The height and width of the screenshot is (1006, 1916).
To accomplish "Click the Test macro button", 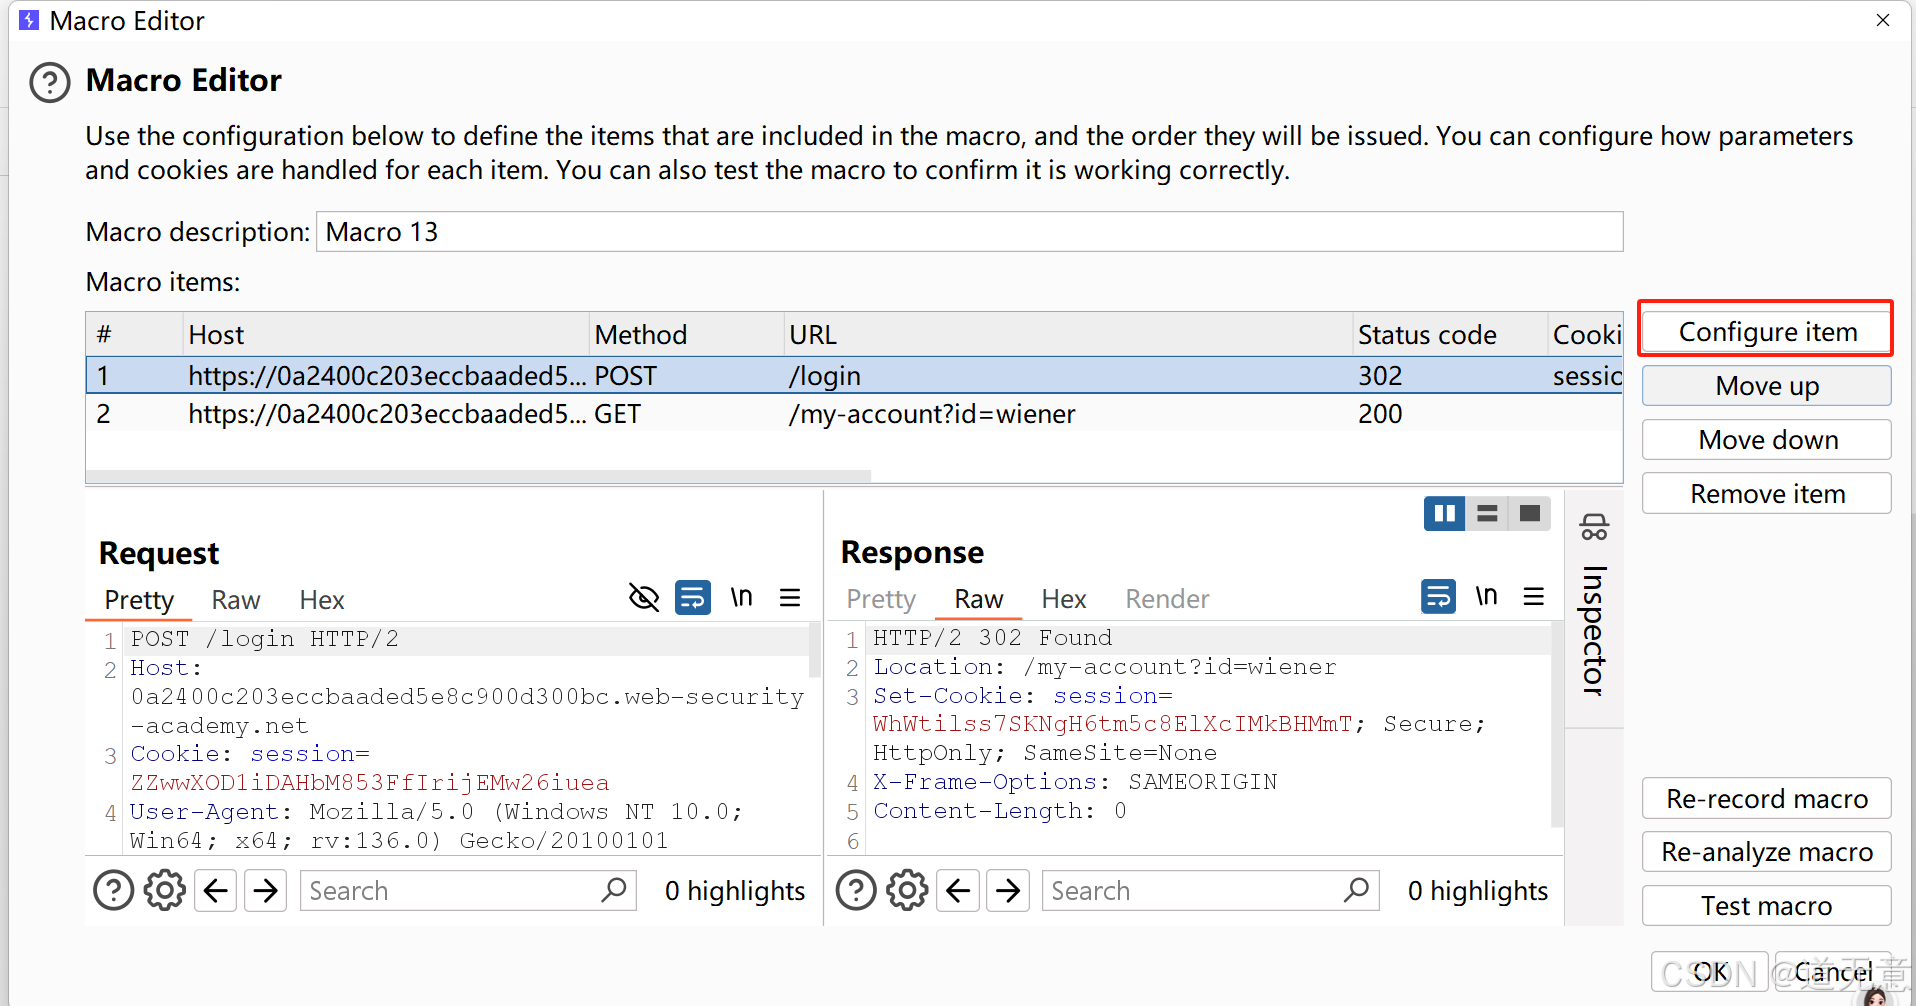I will coord(1766,906).
